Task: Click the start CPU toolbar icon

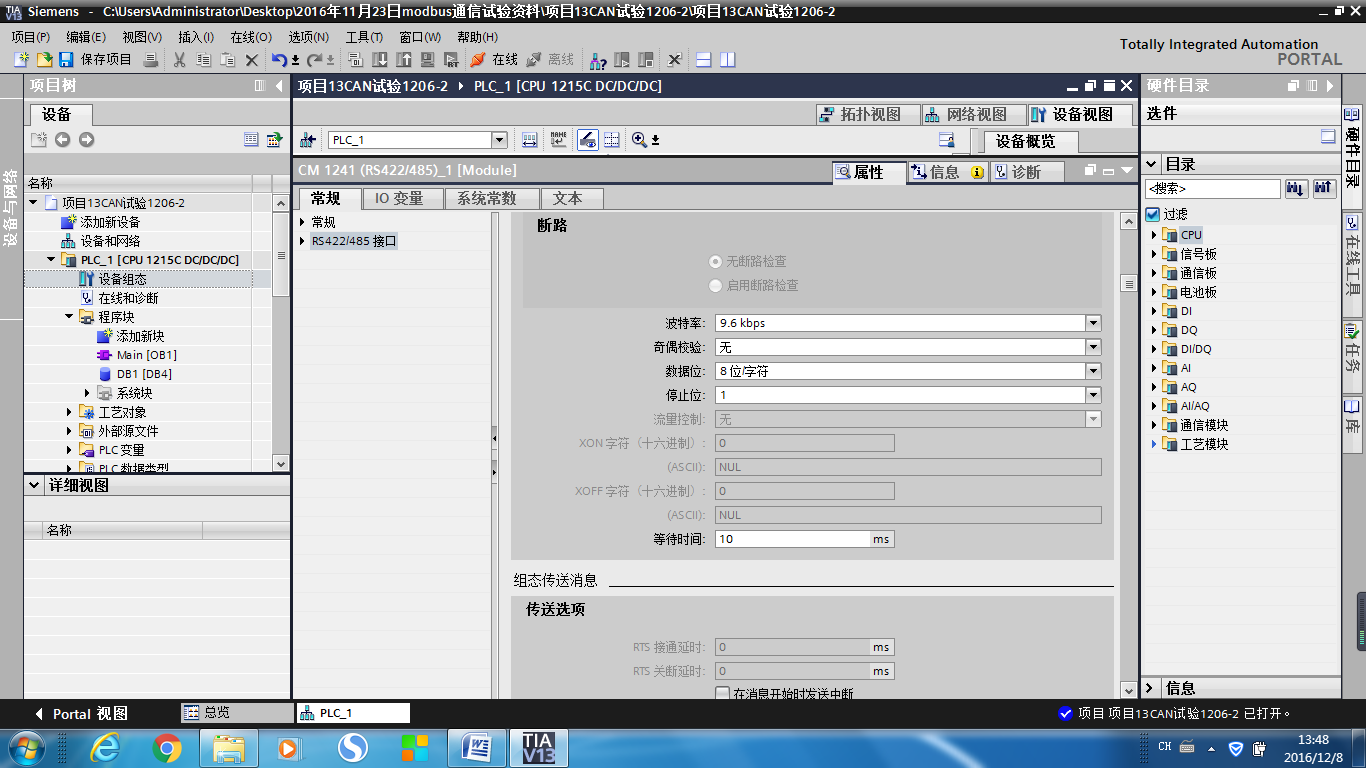Action: pos(622,60)
